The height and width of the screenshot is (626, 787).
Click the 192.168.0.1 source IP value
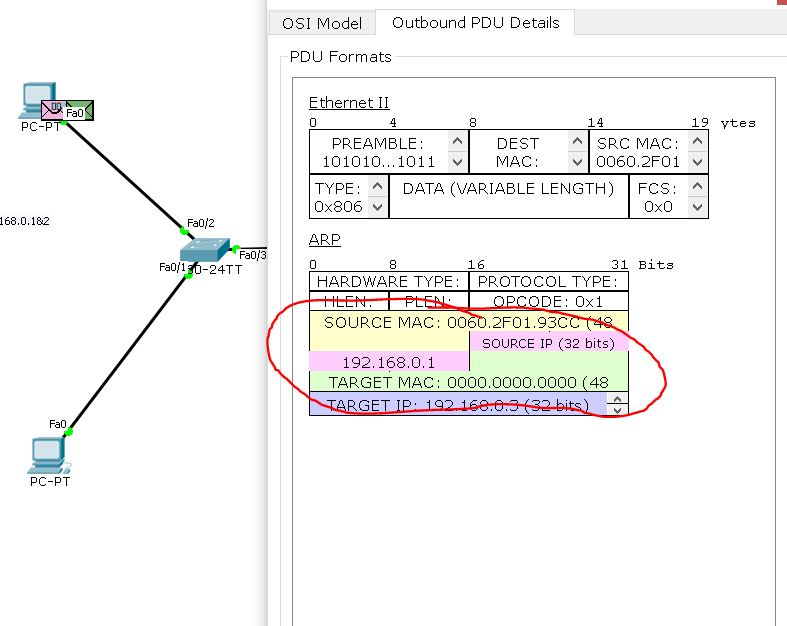388,362
